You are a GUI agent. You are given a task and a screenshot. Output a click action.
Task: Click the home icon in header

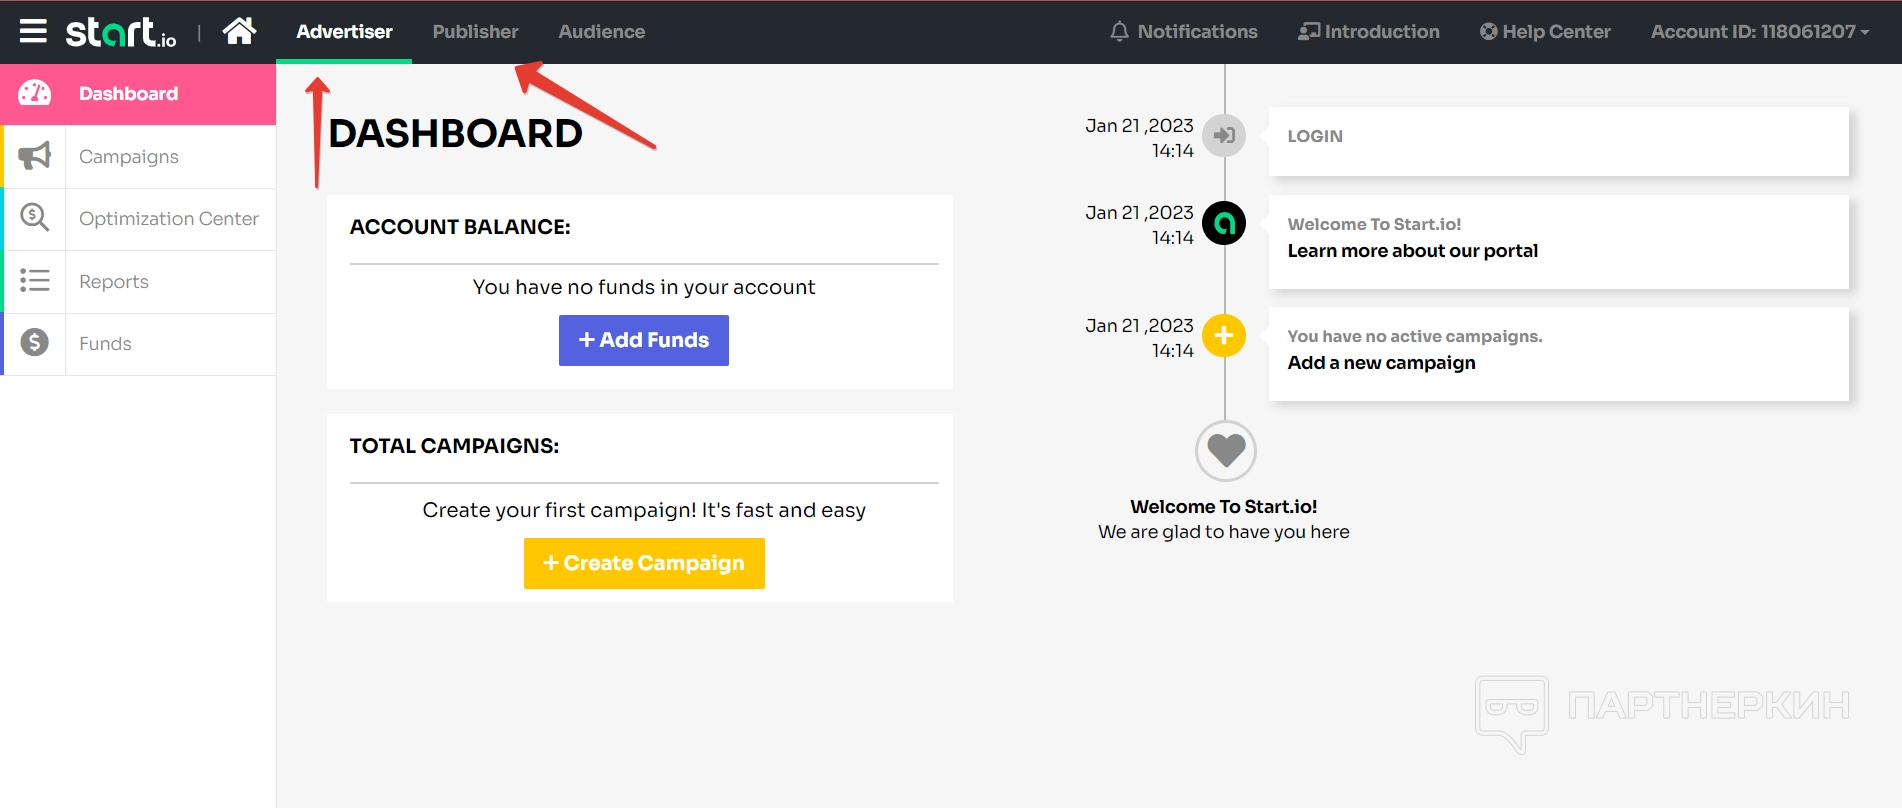(x=239, y=31)
